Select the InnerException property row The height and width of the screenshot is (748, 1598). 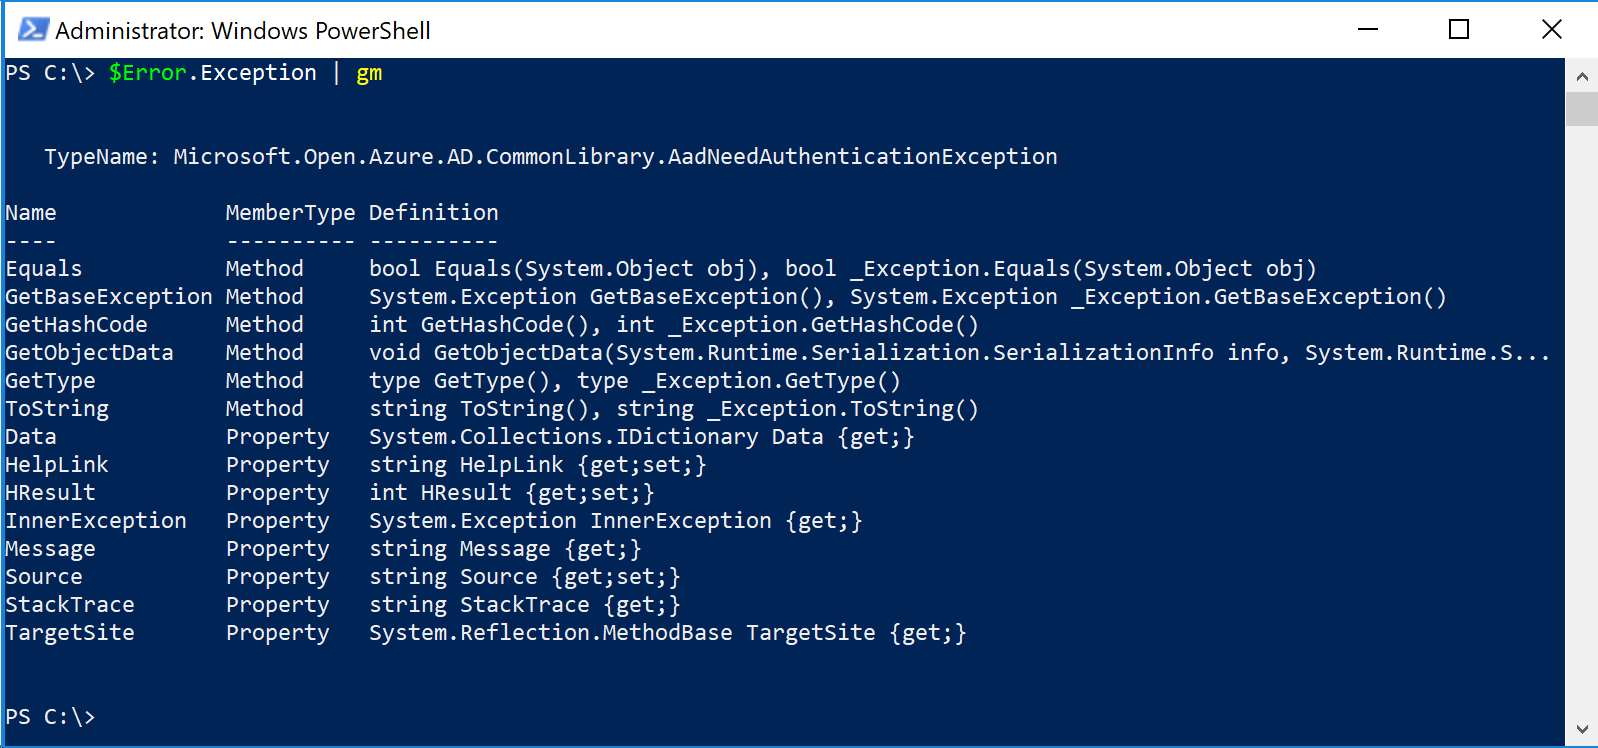coord(95,520)
